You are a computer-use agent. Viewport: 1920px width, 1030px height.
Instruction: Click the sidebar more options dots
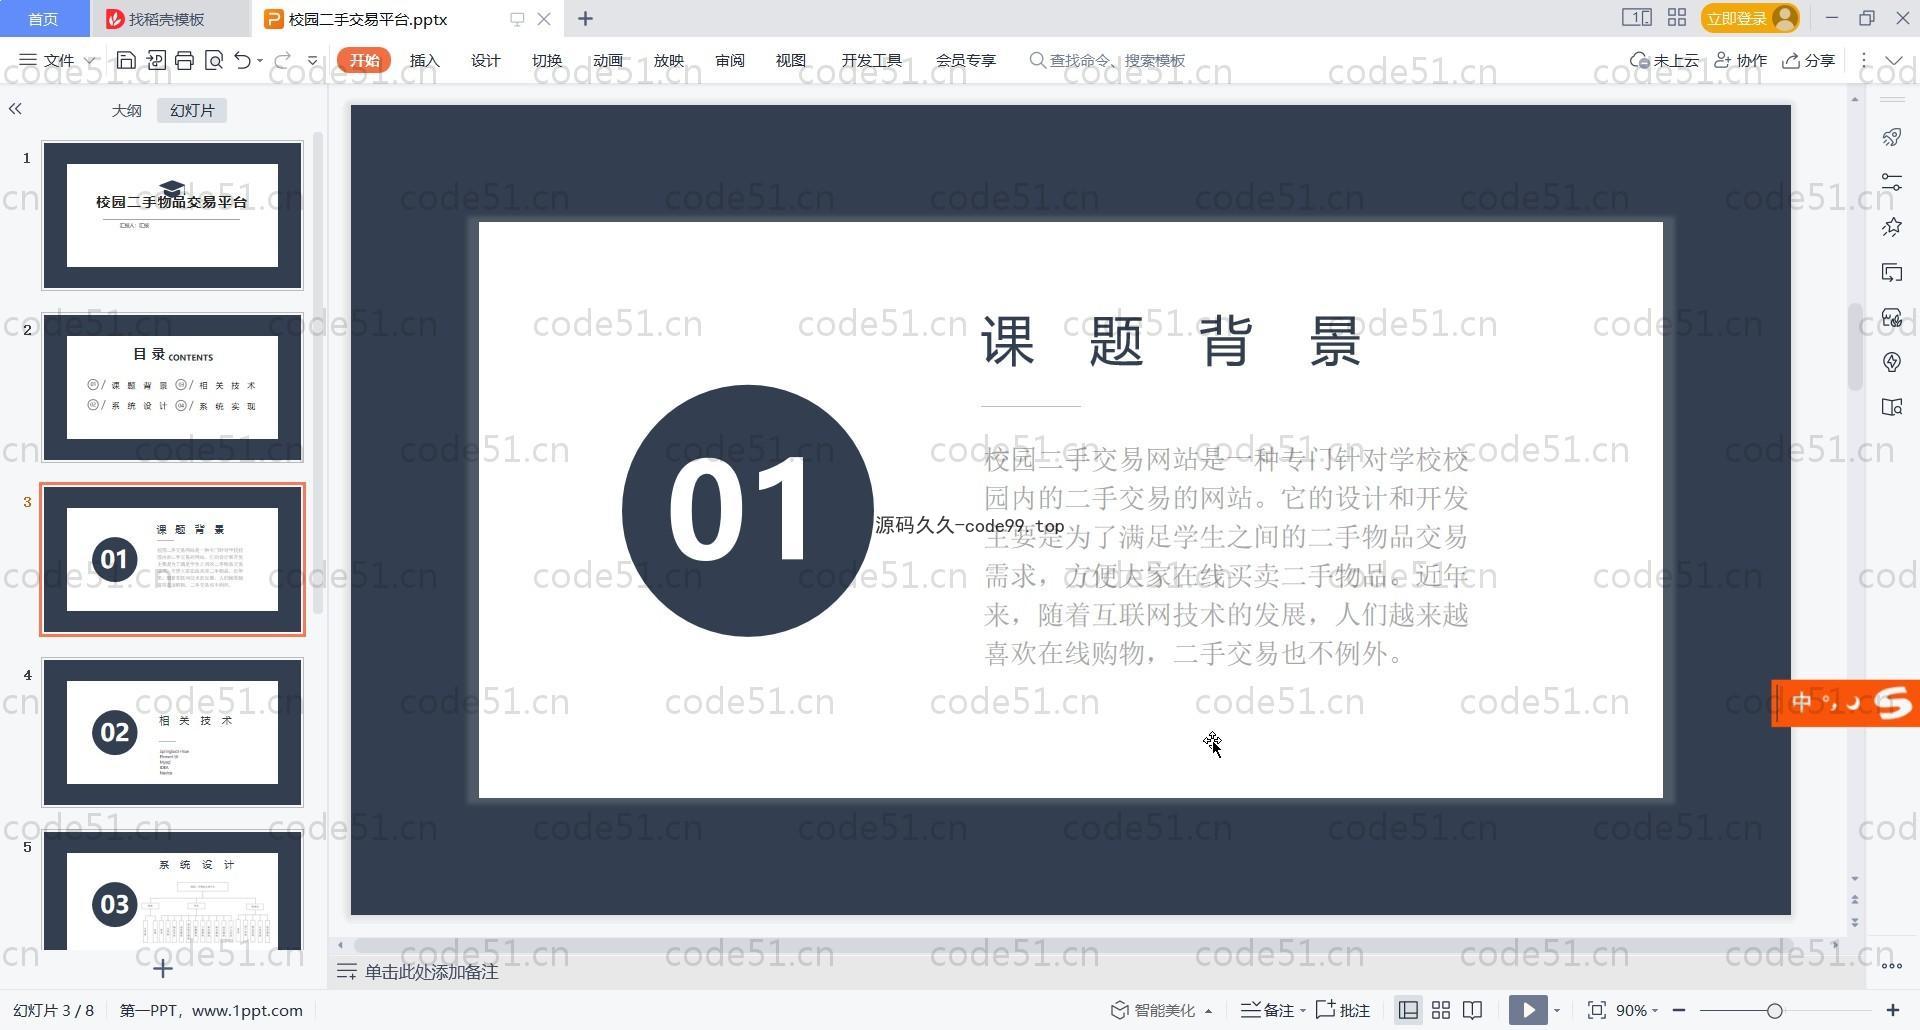pyautogui.click(x=1891, y=966)
